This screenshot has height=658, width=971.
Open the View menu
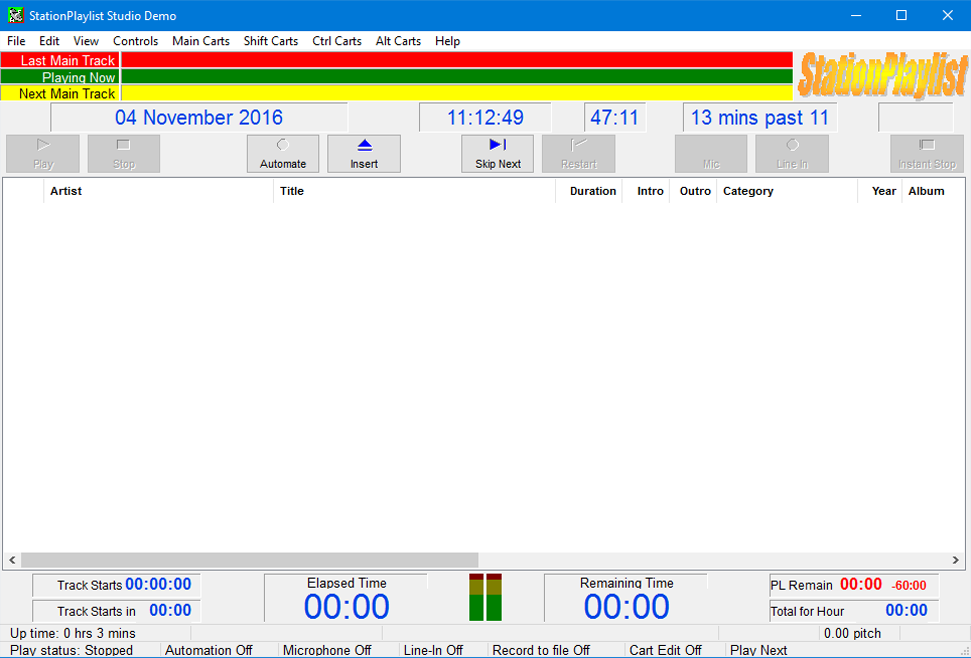pyautogui.click(x=85, y=41)
